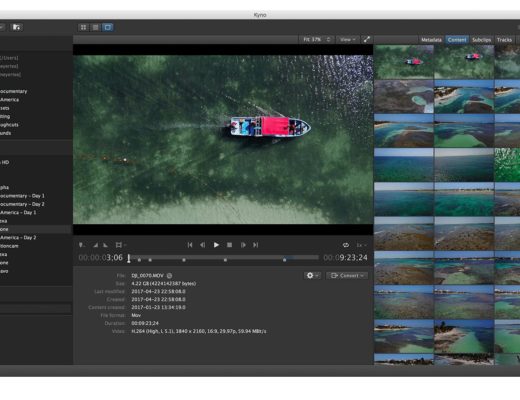Click the playhead handle on the timeline

[x=129, y=258]
